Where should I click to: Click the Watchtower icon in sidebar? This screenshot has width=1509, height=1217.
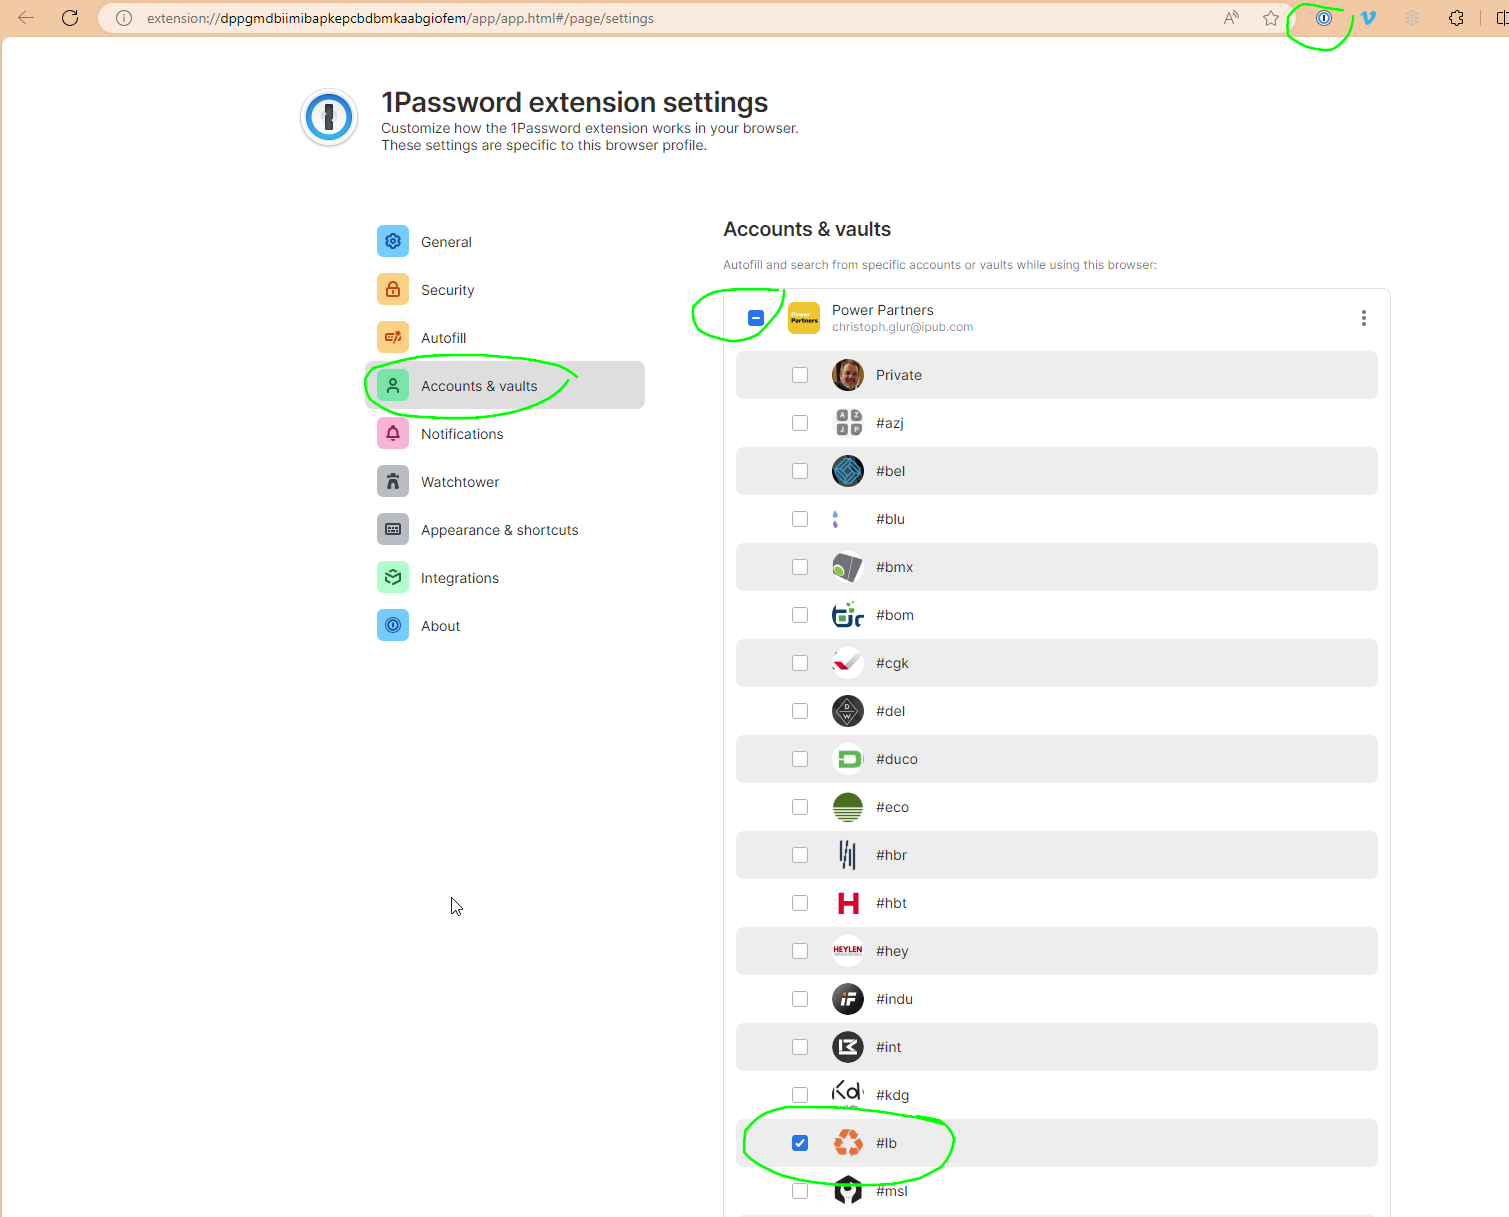tap(393, 481)
